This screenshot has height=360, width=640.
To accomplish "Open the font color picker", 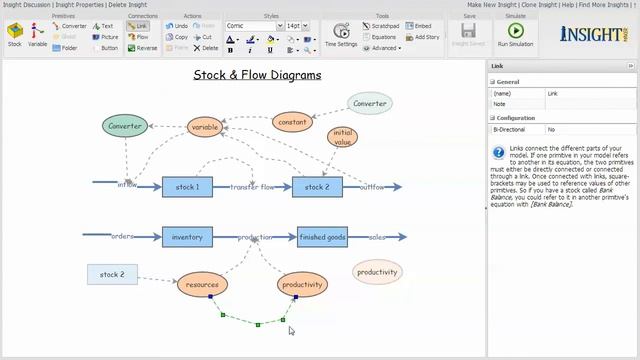I will click(233, 40).
